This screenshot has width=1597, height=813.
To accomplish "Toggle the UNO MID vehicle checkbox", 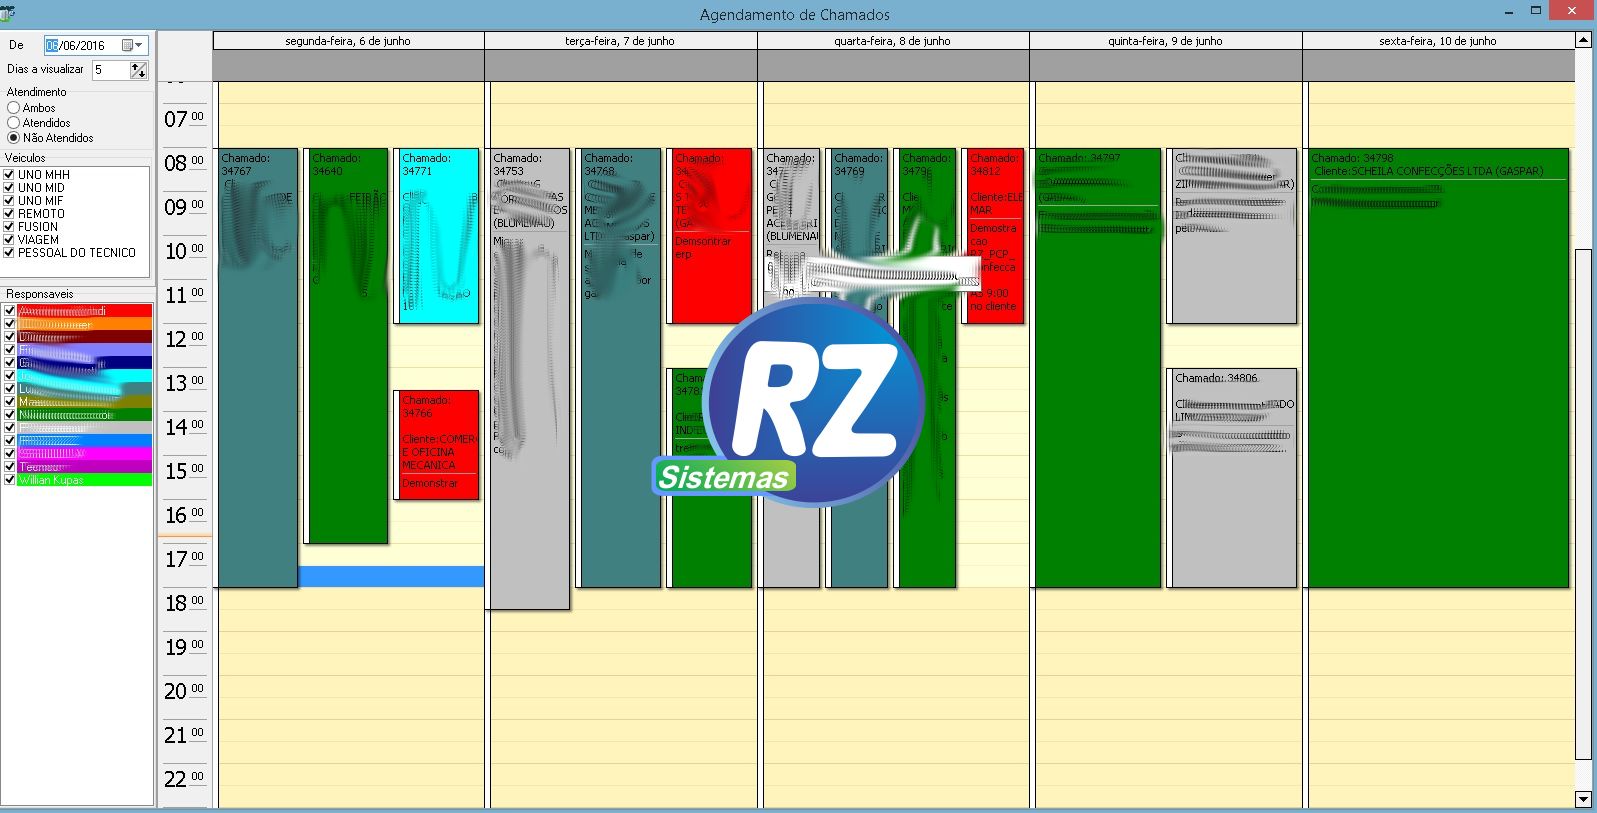I will (x=9, y=187).
